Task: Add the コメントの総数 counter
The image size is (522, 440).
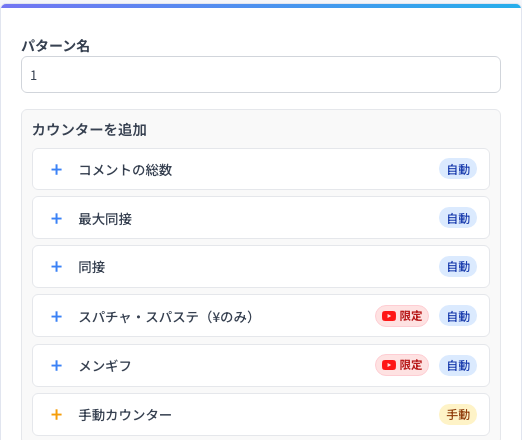Action: point(261,169)
